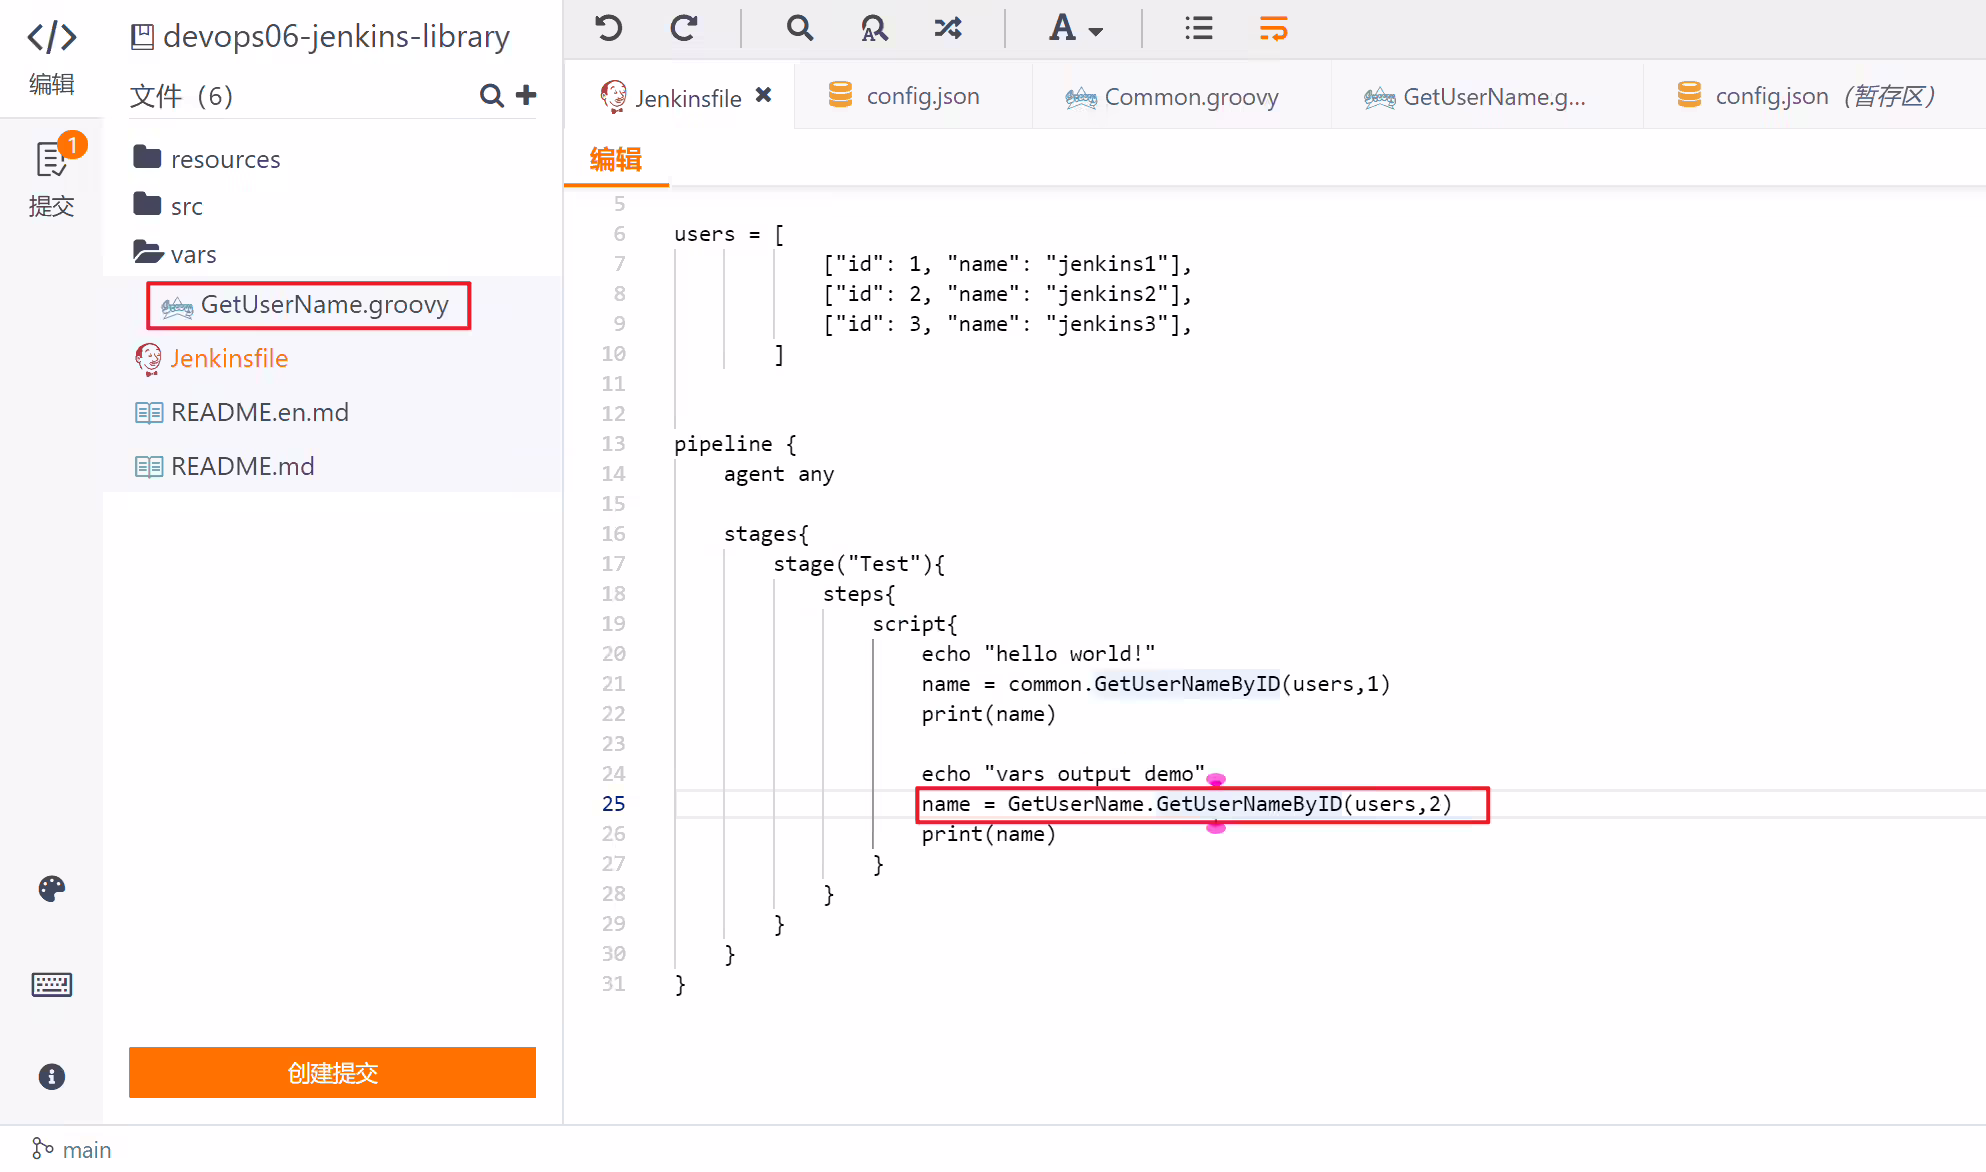This screenshot has width=1986, height=1172.
Task: Open the font size dropdown
Action: (x=1075, y=28)
